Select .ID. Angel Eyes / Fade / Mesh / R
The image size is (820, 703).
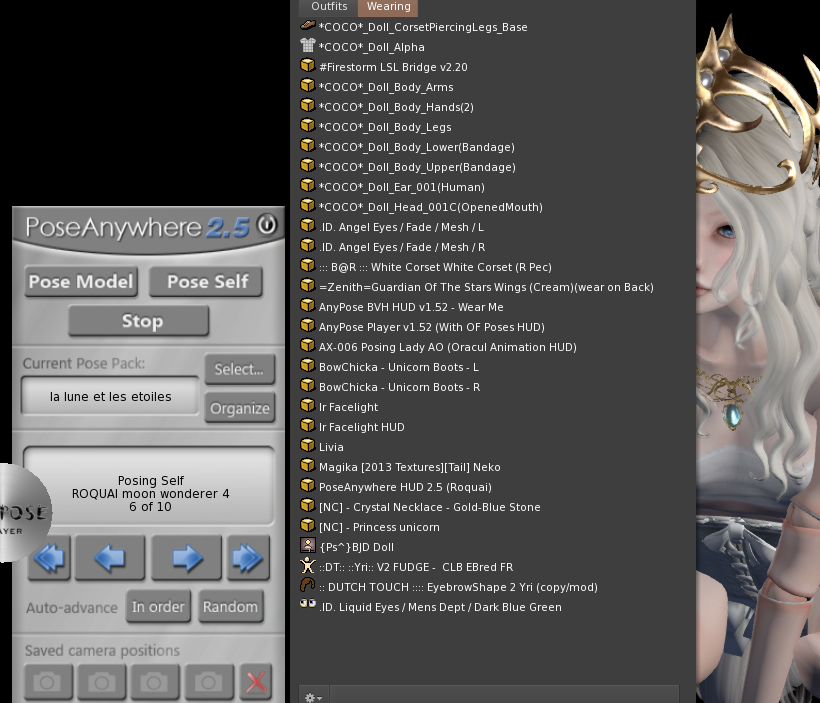point(402,247)
